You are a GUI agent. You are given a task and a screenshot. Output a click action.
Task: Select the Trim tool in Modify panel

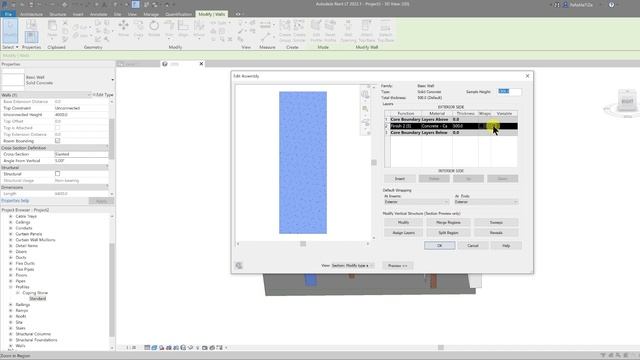tap(169, 29)
